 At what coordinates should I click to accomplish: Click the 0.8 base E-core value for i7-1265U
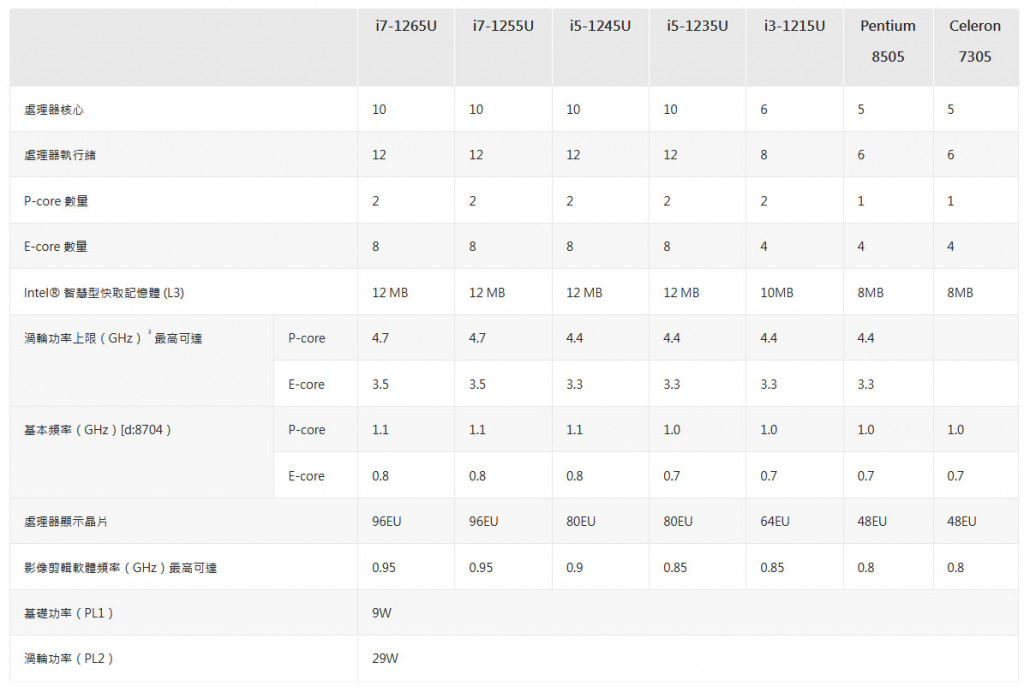[x=380, y=476]
